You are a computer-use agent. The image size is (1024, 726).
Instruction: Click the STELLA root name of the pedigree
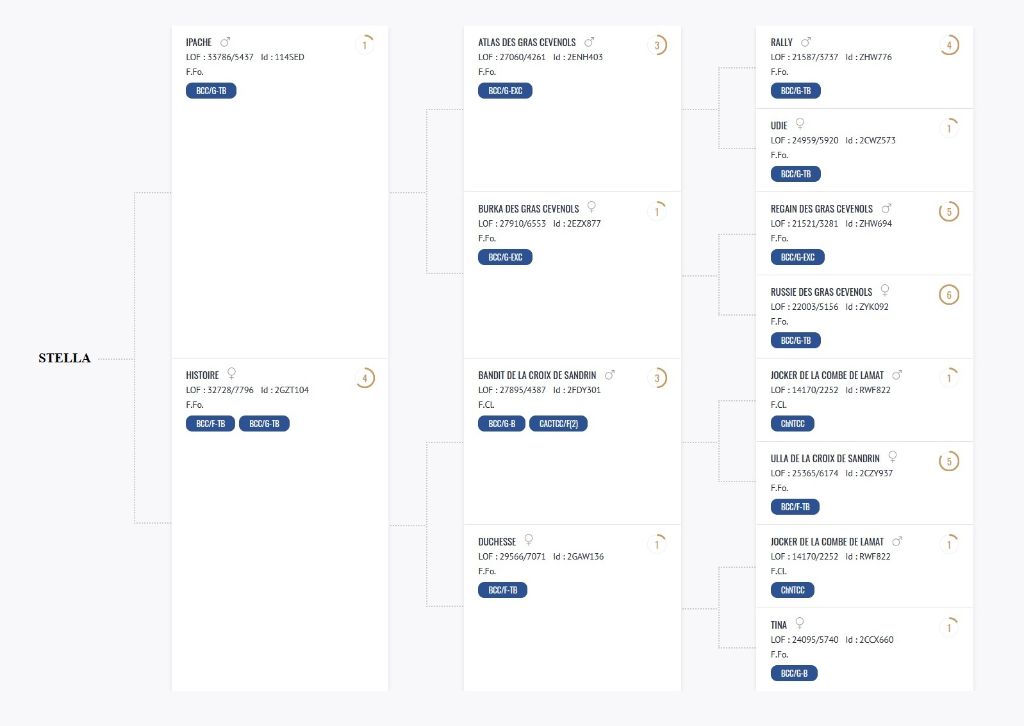[x=65, y=358]
